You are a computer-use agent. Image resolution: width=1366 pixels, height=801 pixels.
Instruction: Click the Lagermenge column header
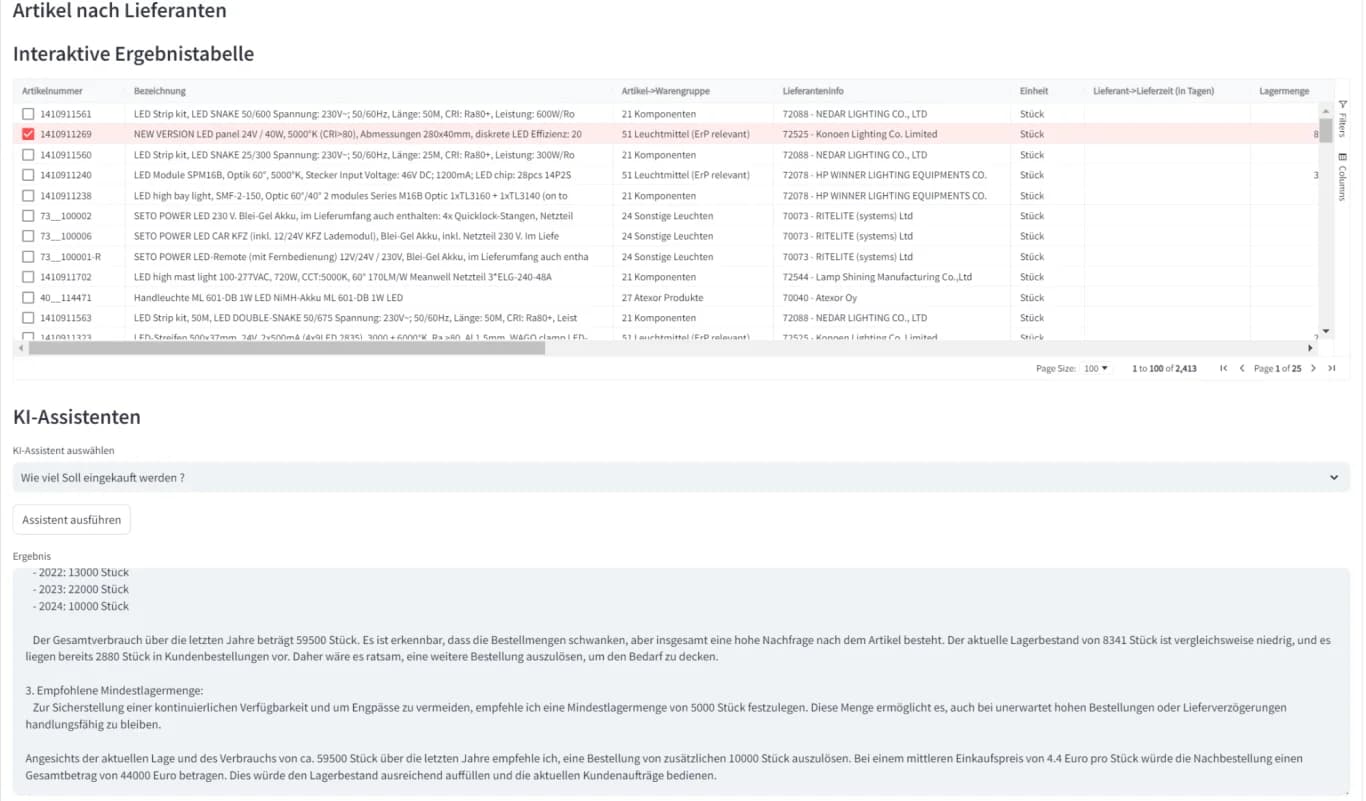(x=1283, y=91)
